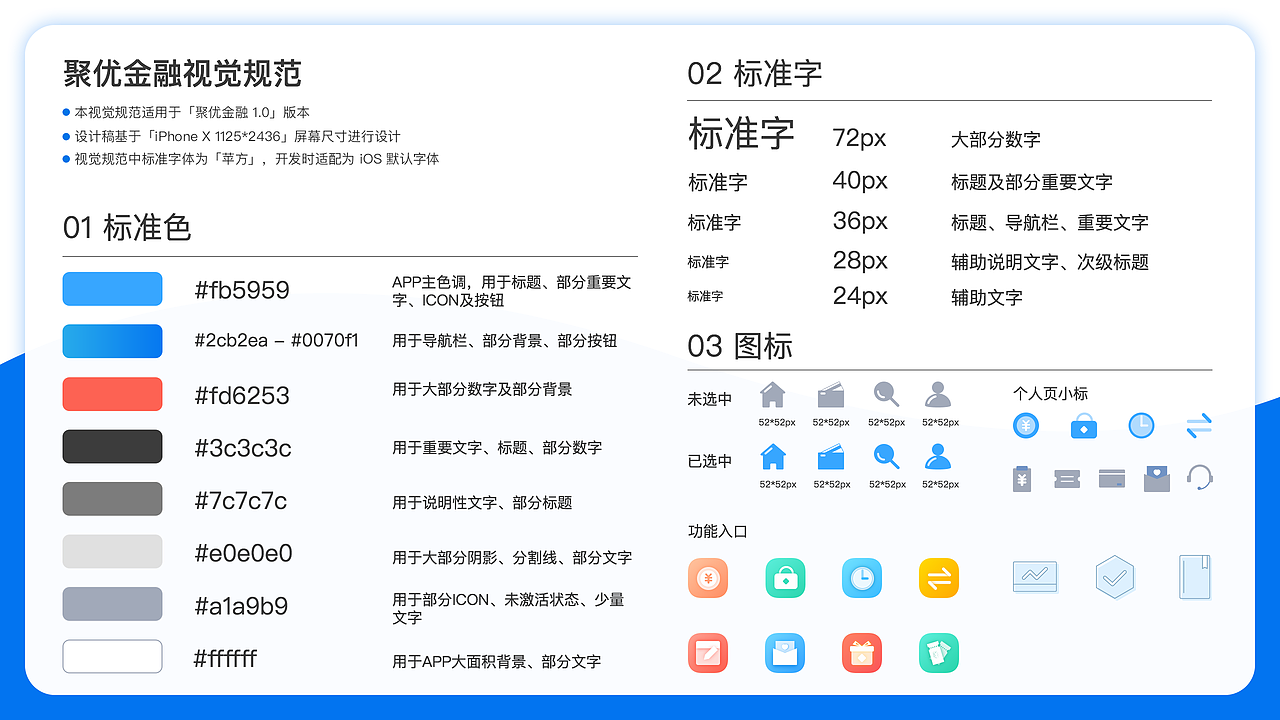Click the gray customer service headset icon
Viewport: 1280px width, 720px height.
click(1200, 477)
